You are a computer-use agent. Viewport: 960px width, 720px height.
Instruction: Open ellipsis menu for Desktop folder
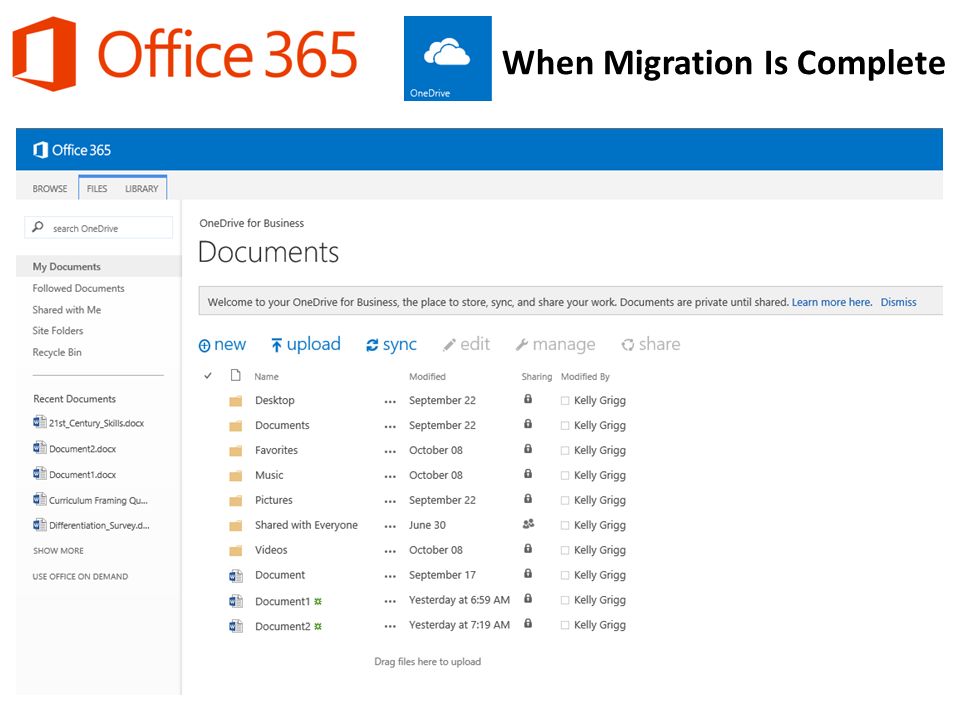click(x=390, y=402)
